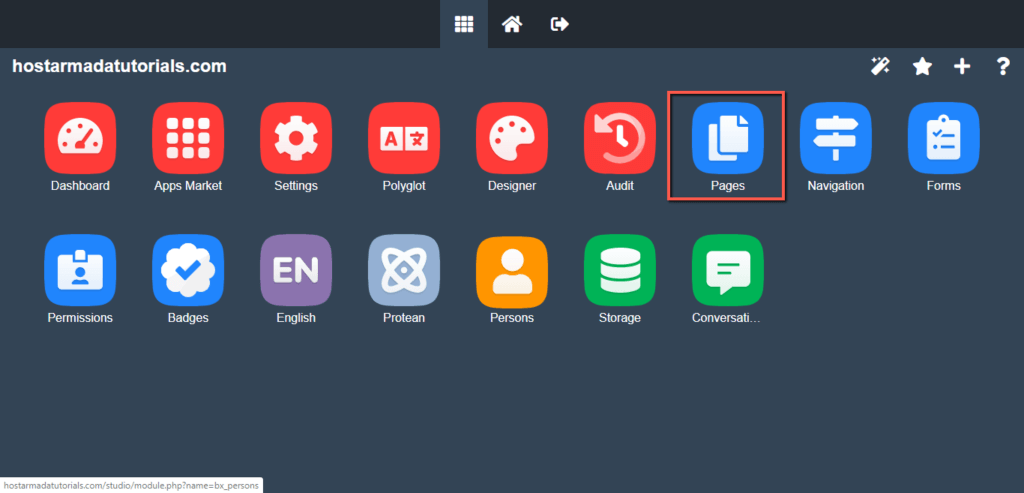Viewport: 1024px width, 493px height.
Task: Select the apps grid tab in the top bar
Action: click(x=464, y=24)
